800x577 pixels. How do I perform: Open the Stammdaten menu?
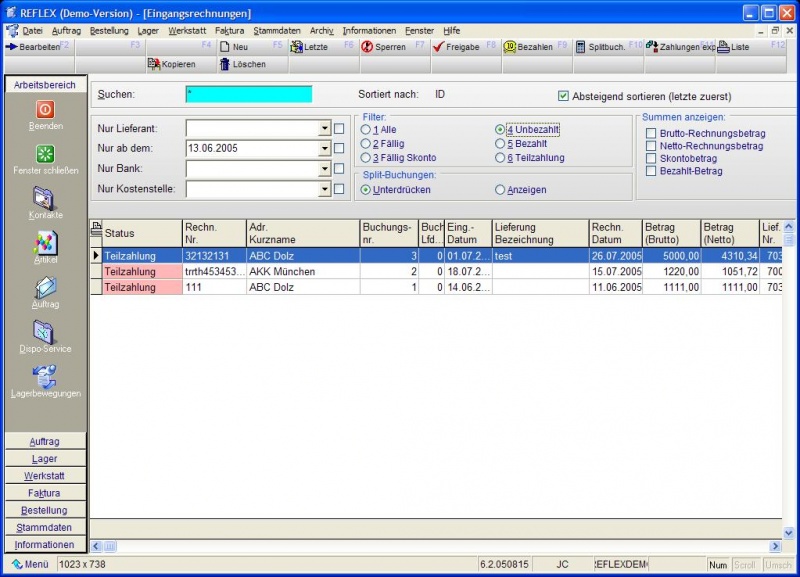click(277, 31)
